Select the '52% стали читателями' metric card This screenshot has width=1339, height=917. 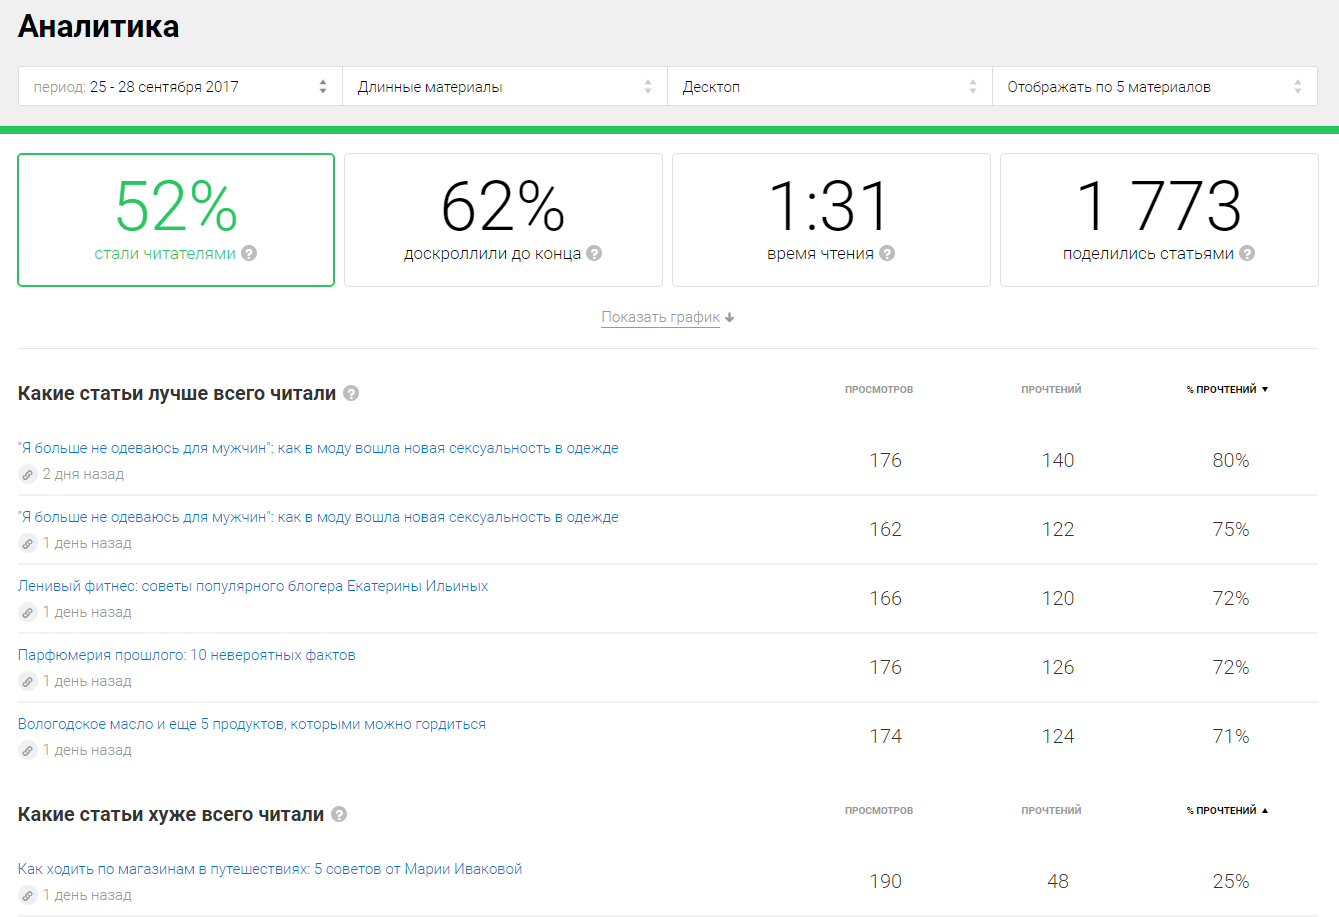tap(176, 220)
